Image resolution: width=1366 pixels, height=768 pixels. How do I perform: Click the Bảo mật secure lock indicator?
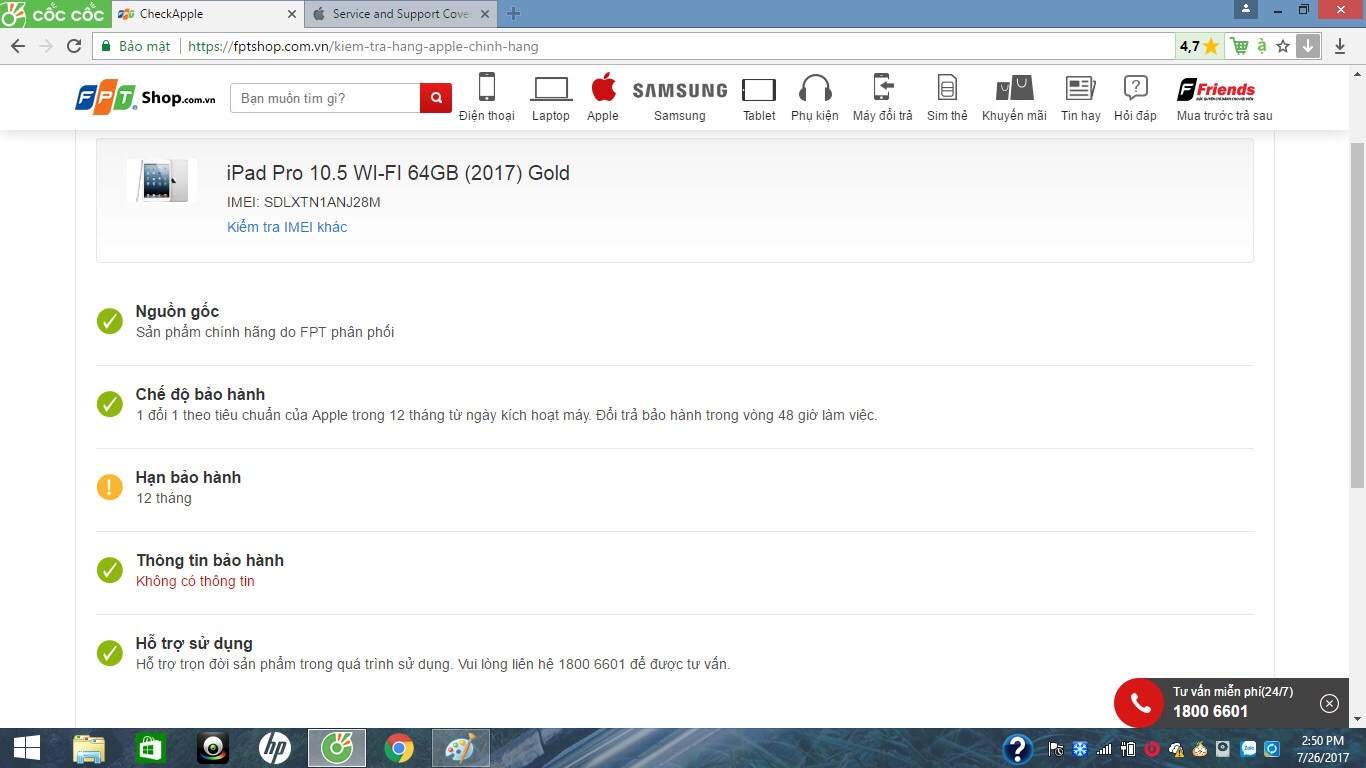tap(135, 46)
